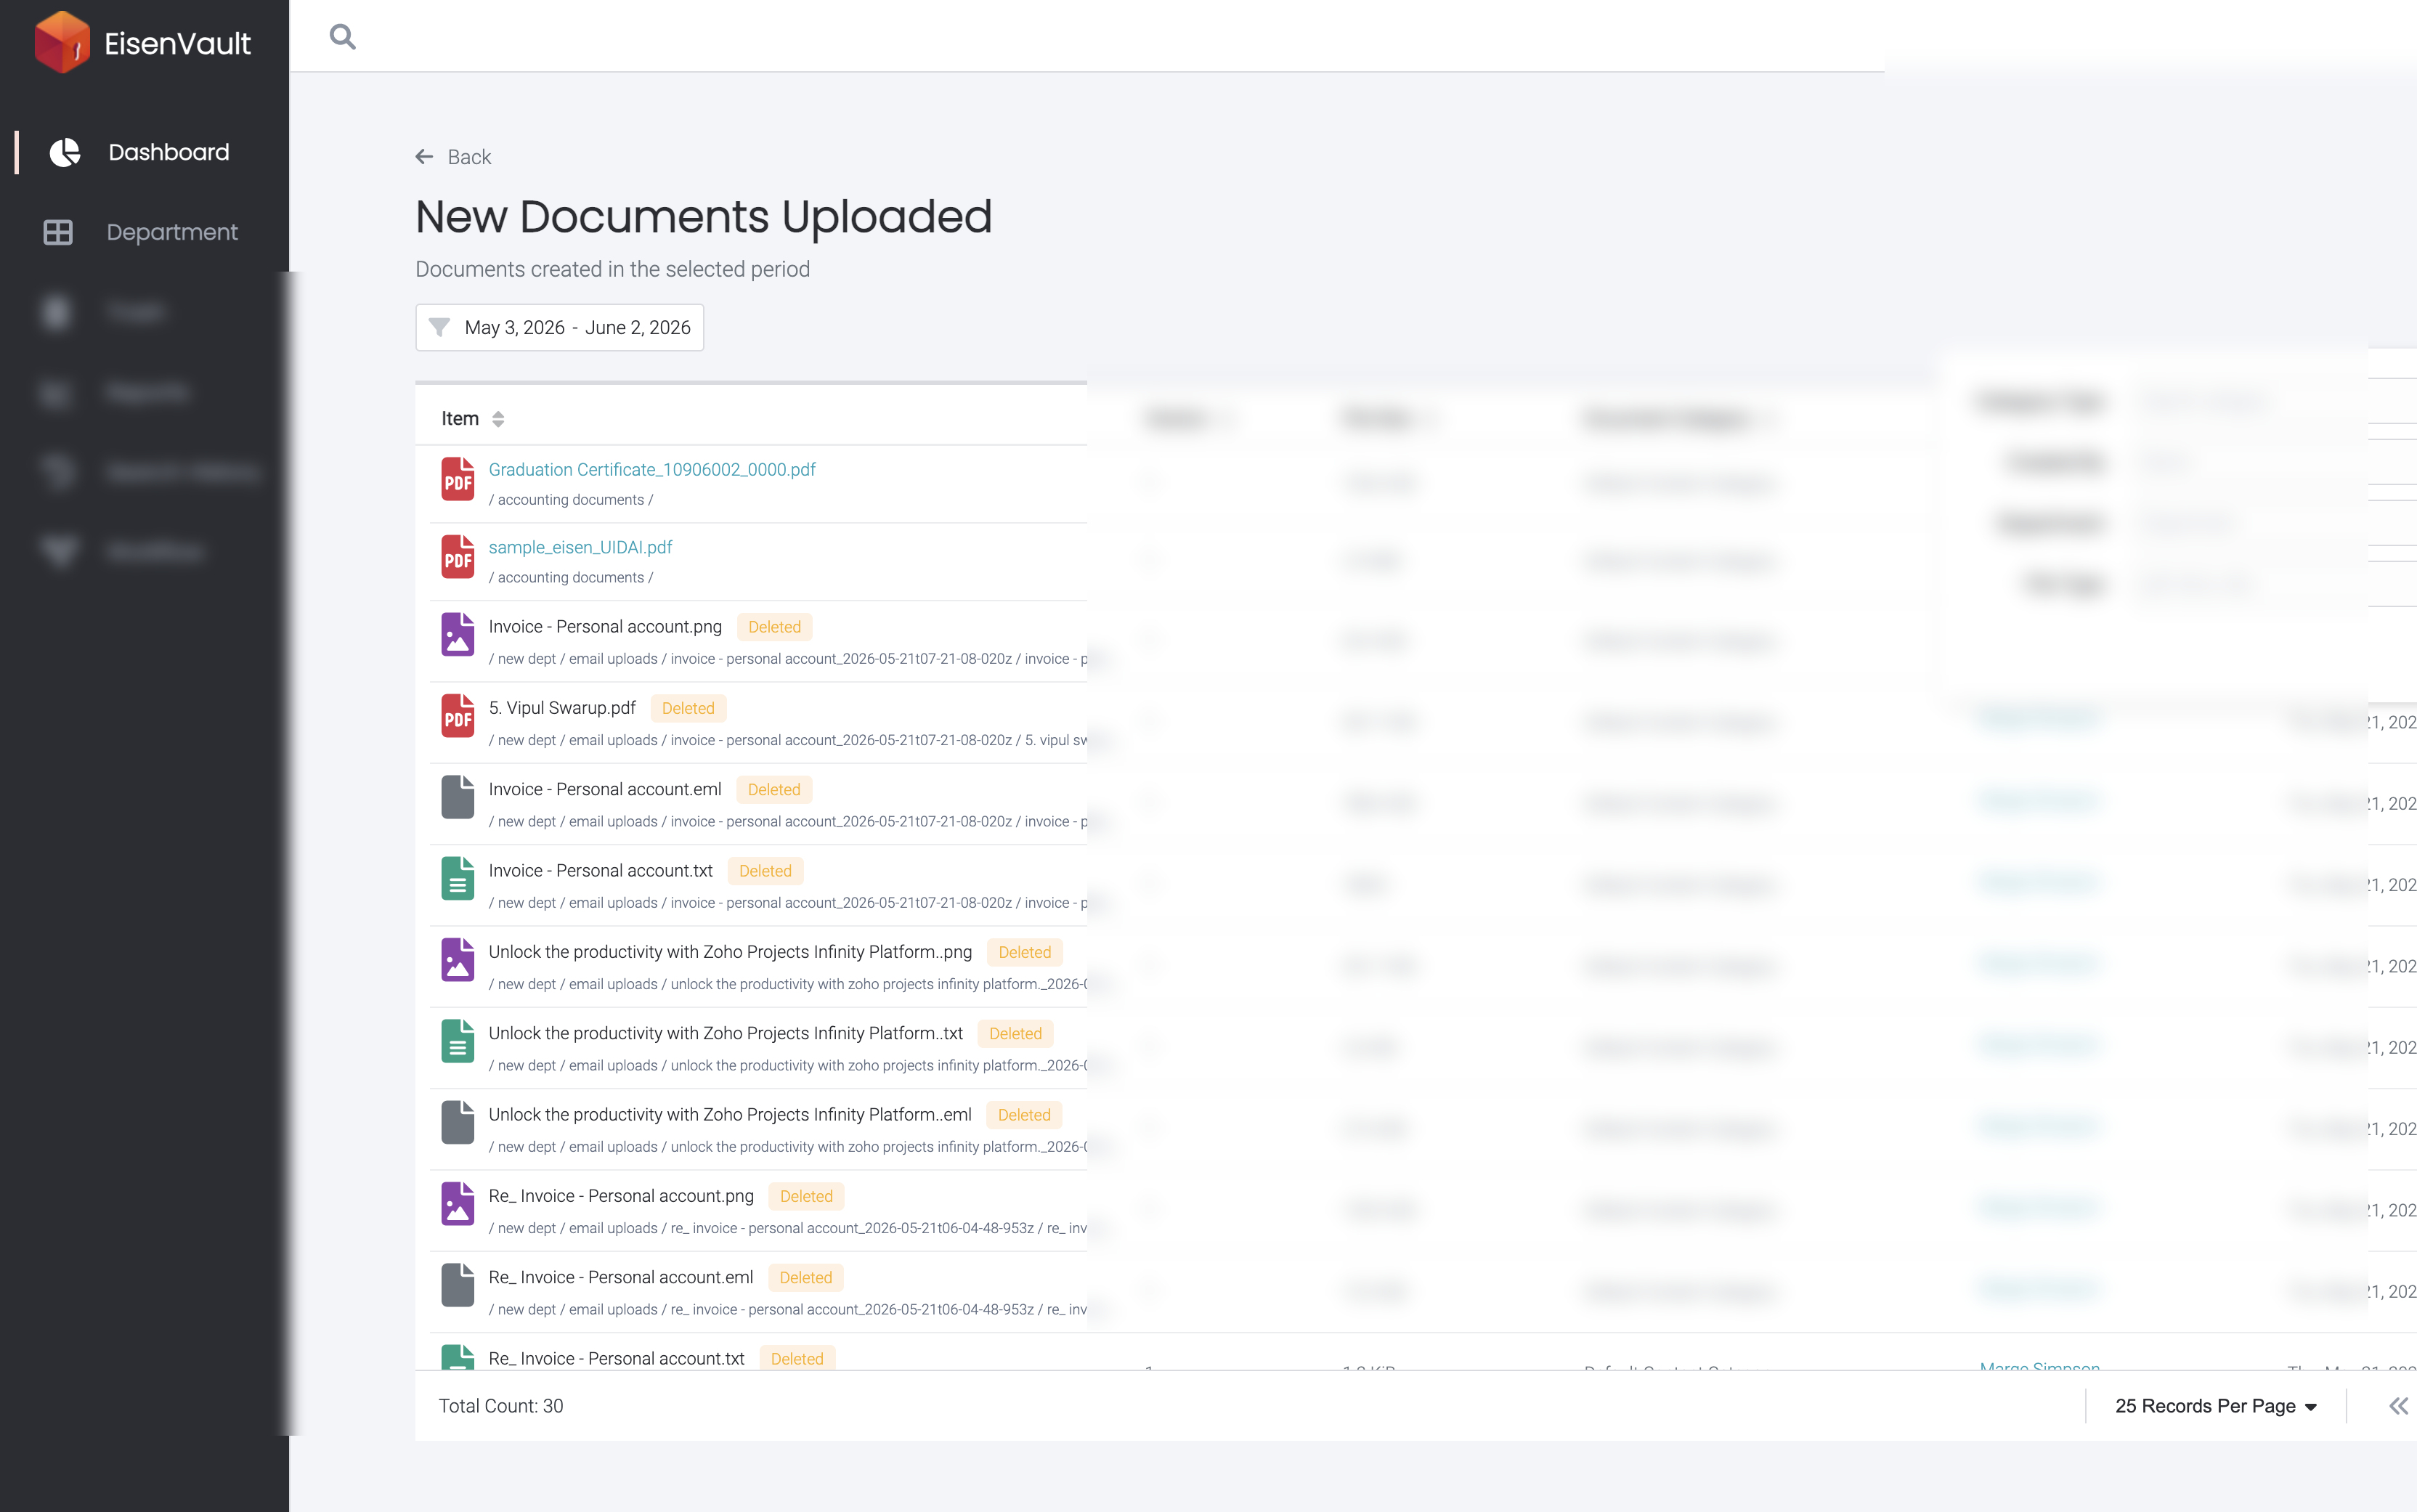Image resolution: width=2417 pixels, height=1512 pixels.
Task: Click image icon of Invoice - Personal account.png
Action: point(458,634)
